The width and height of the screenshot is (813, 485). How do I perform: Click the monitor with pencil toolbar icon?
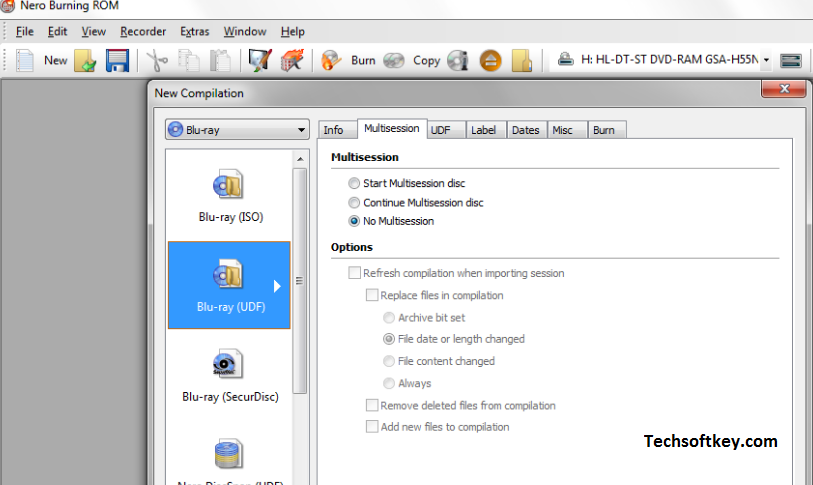point(260,61)
